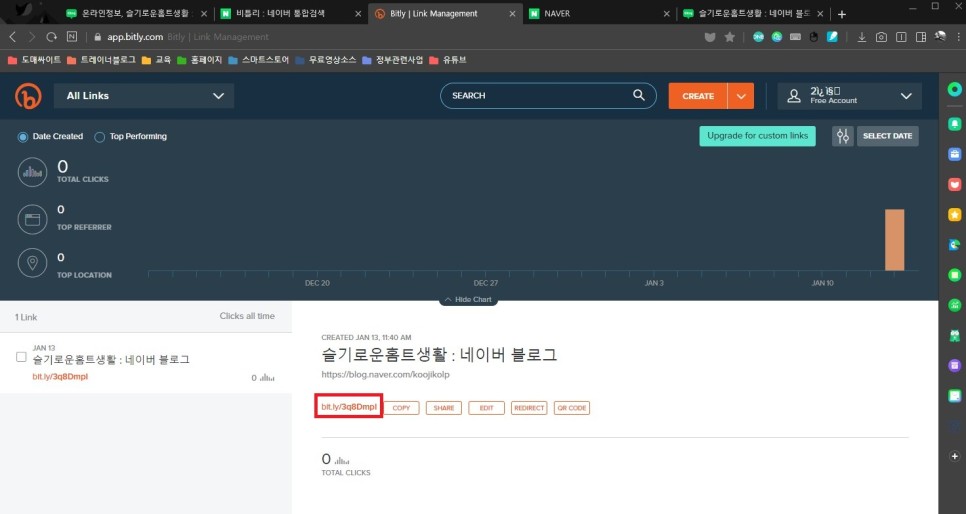Screen dimensions: 966x514
Task: Open the 무료영상소스 bookmark folder
Action: [325, 60]
